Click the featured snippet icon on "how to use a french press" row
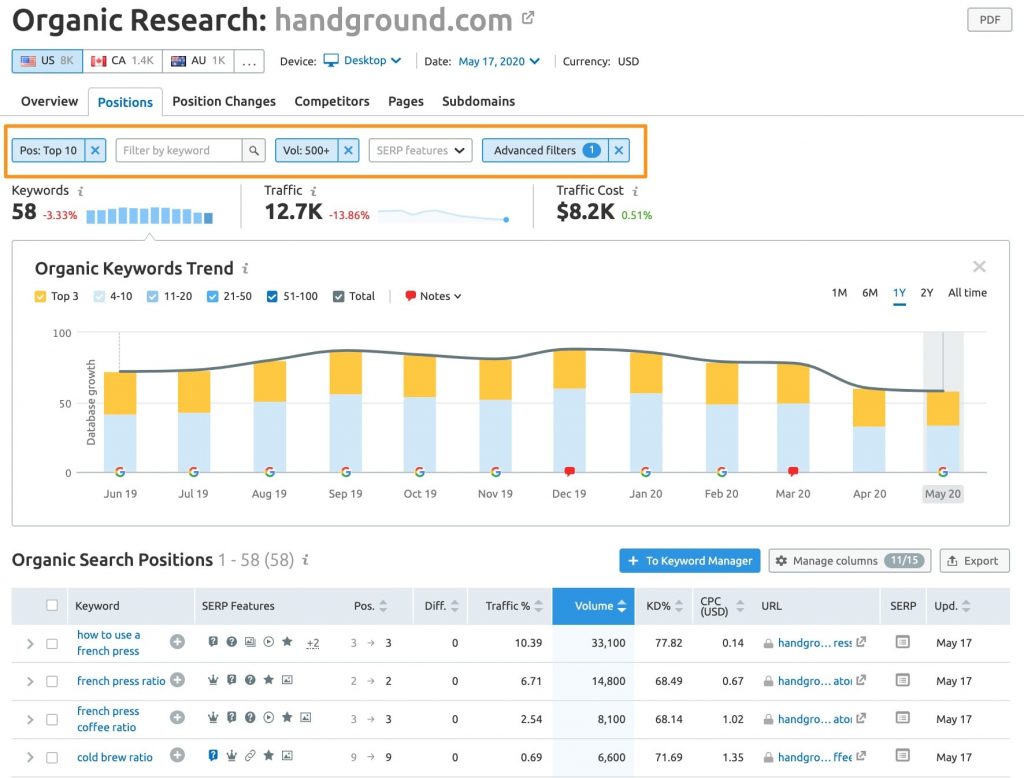Screen dimensions: 1024x778 [213, 642]
